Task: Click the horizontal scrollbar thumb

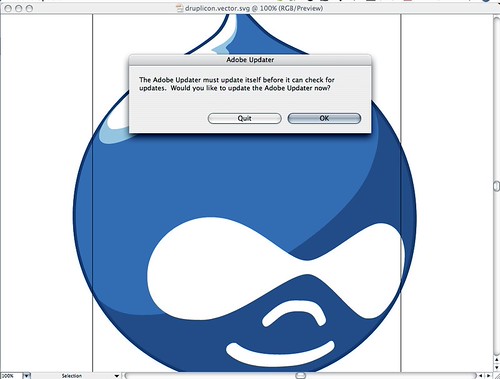Action: [x=300, y=376]
